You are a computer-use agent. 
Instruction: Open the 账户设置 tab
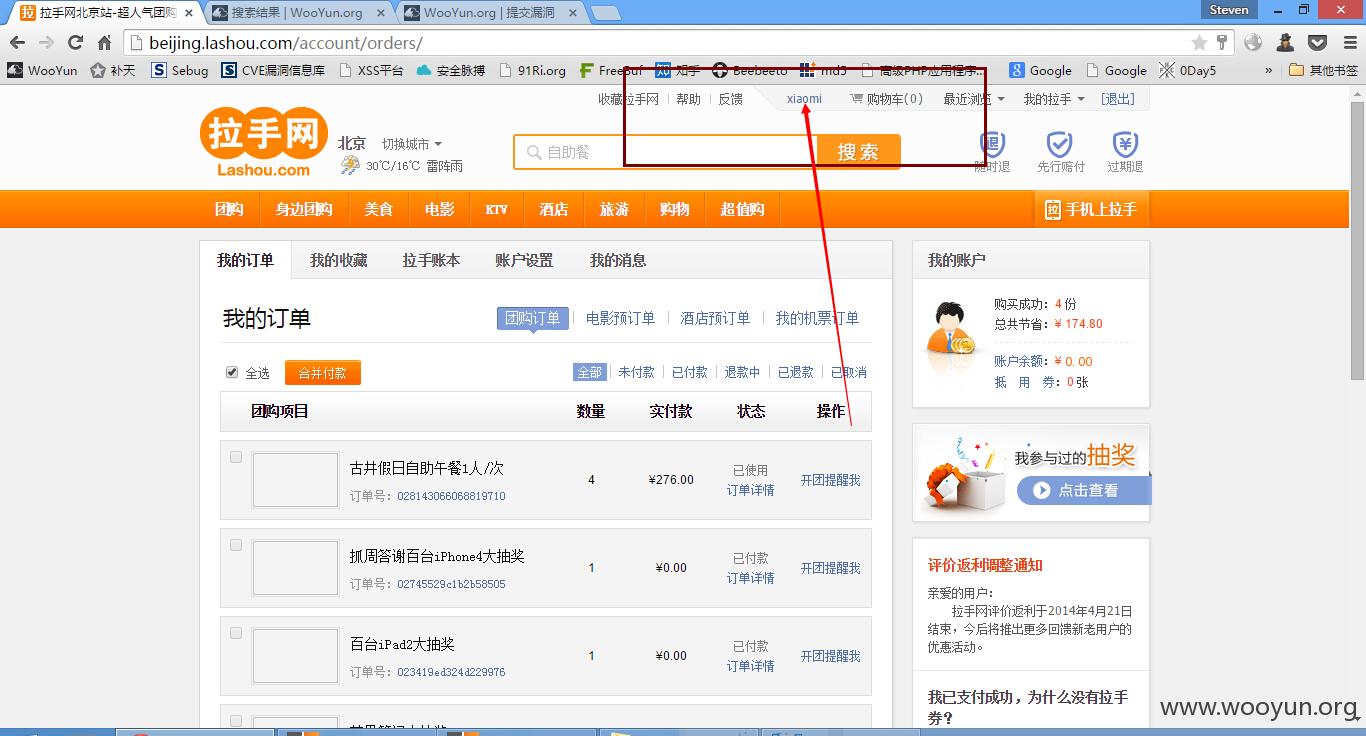(524, 260)
